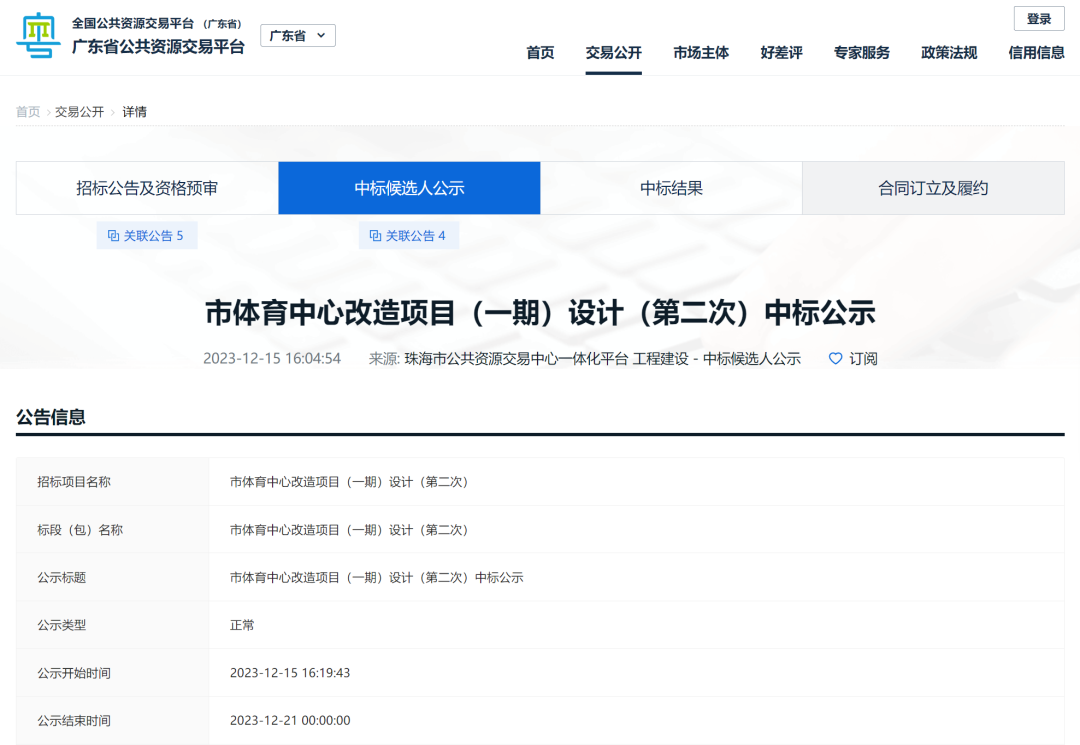This screenshot has width=1080, height=745.
Task: Click the copy icon beside 关联公告 5
Action: [x=113, y=235]
